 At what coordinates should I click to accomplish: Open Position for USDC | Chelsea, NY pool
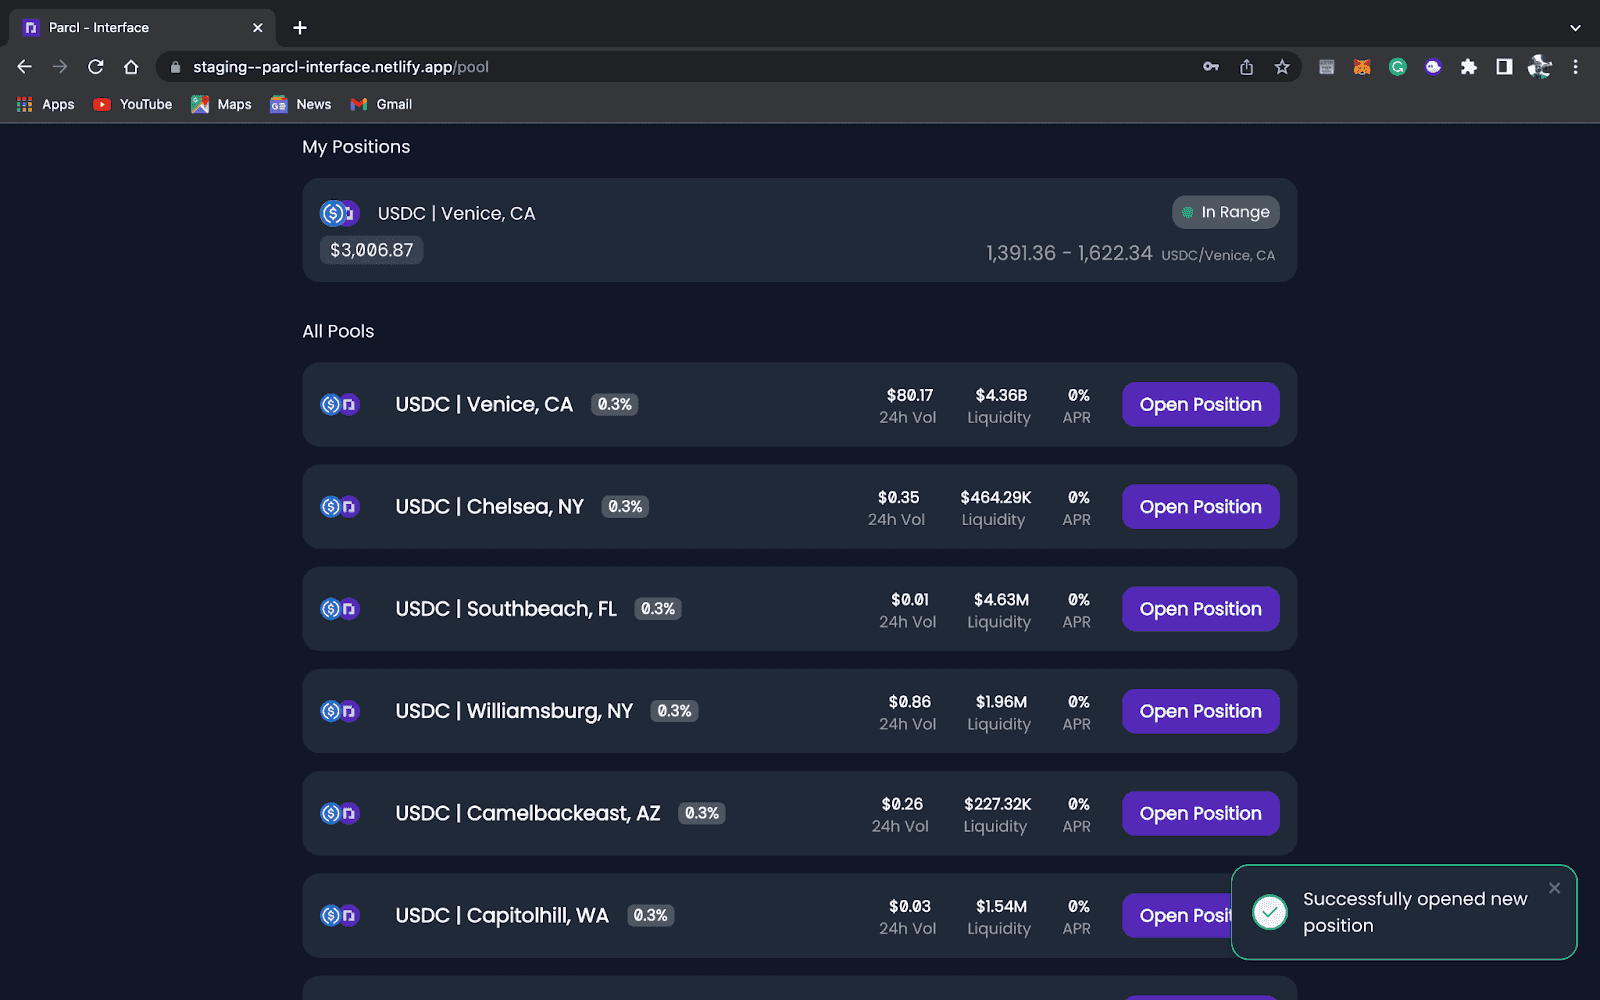(x=1200, y=507)
